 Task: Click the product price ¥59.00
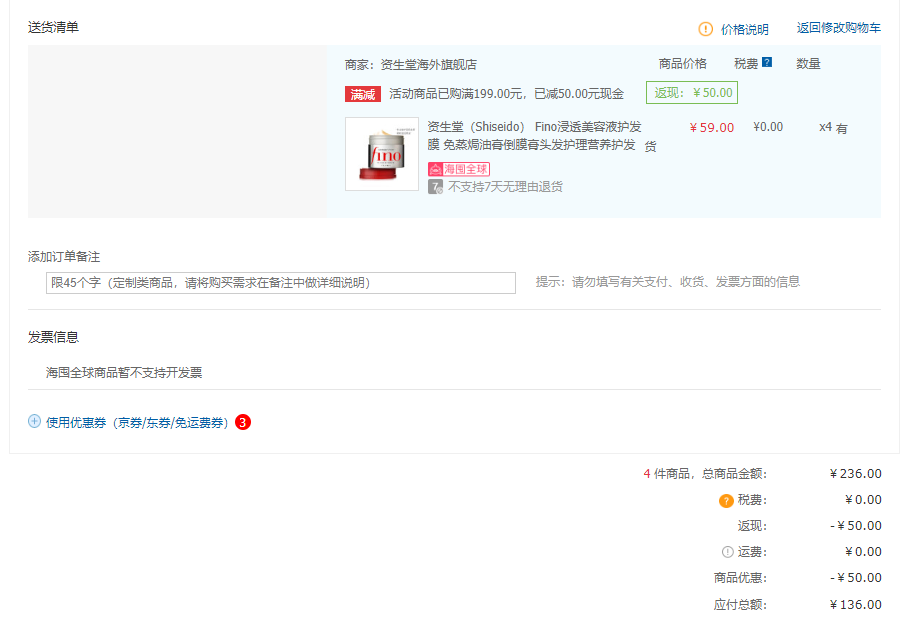tap(712, 128)
